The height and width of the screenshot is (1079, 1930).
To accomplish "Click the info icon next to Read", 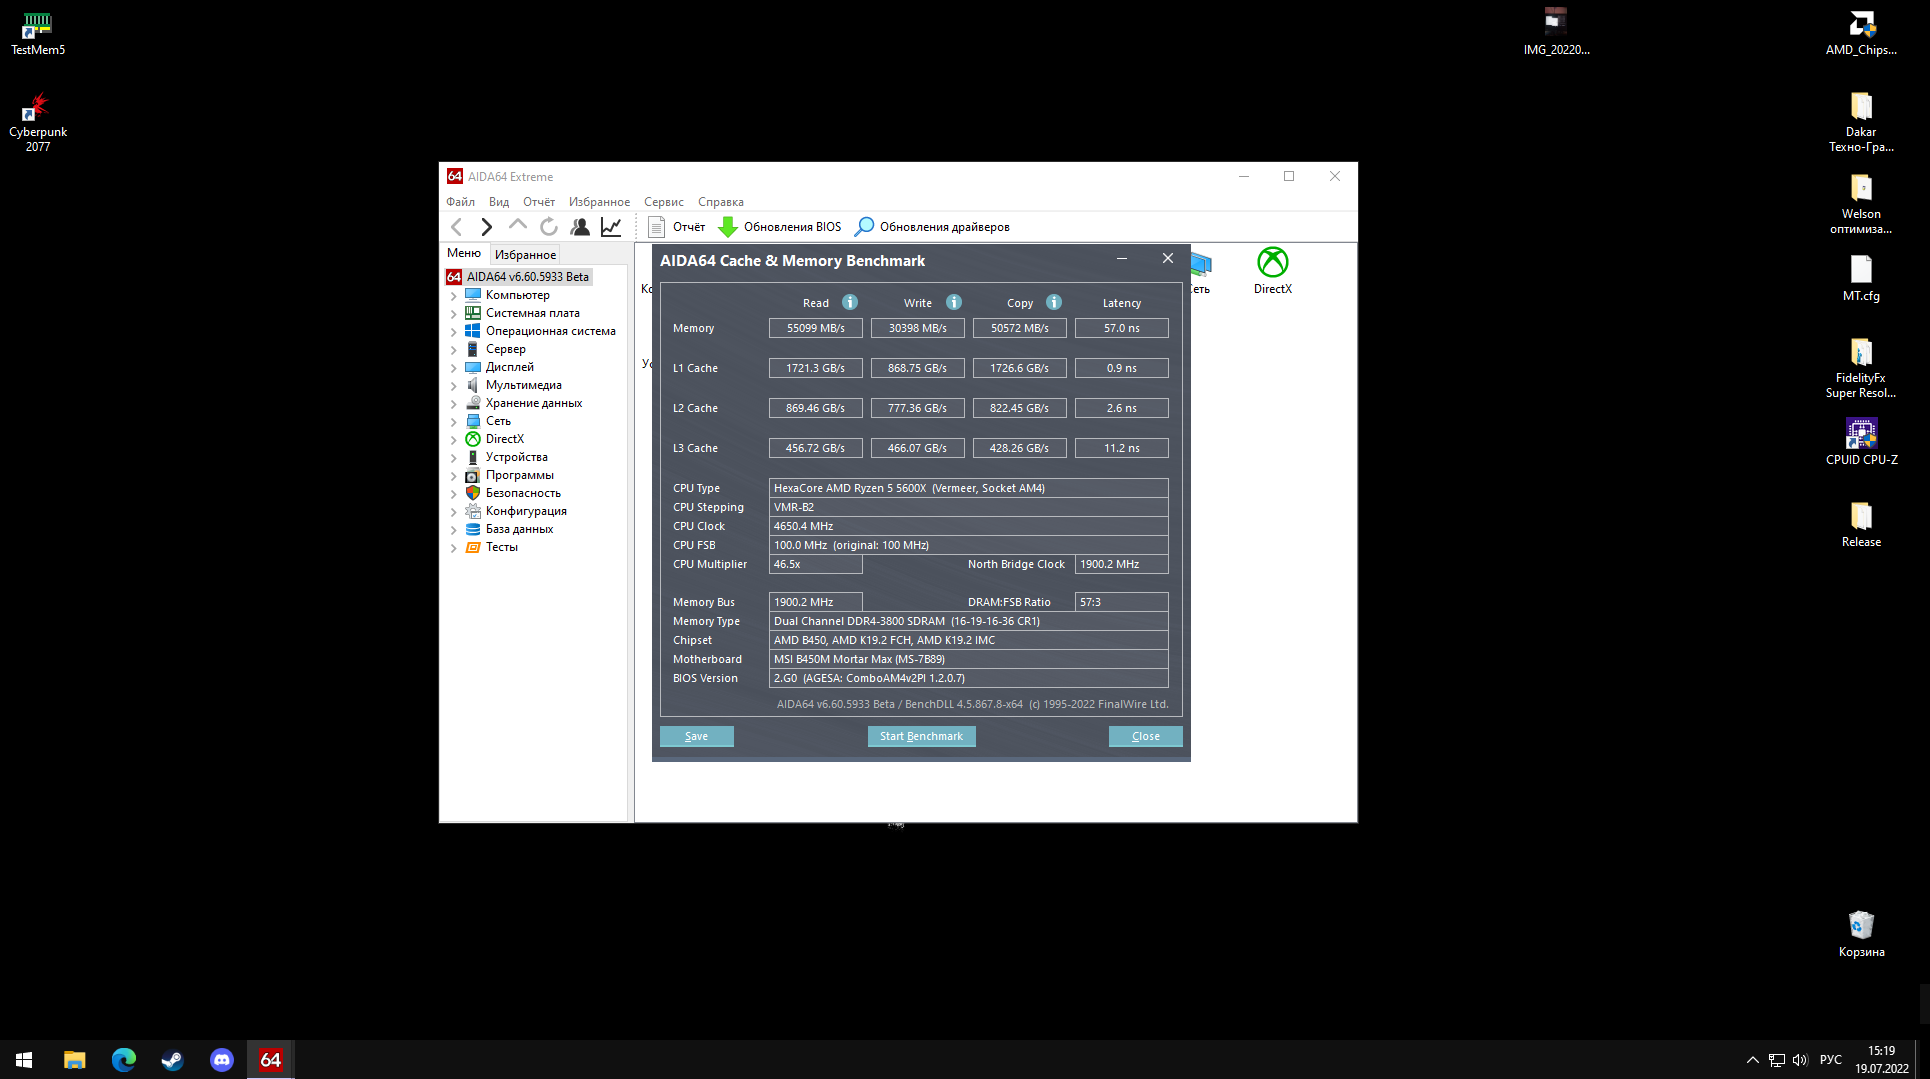I will pos(850,302).
